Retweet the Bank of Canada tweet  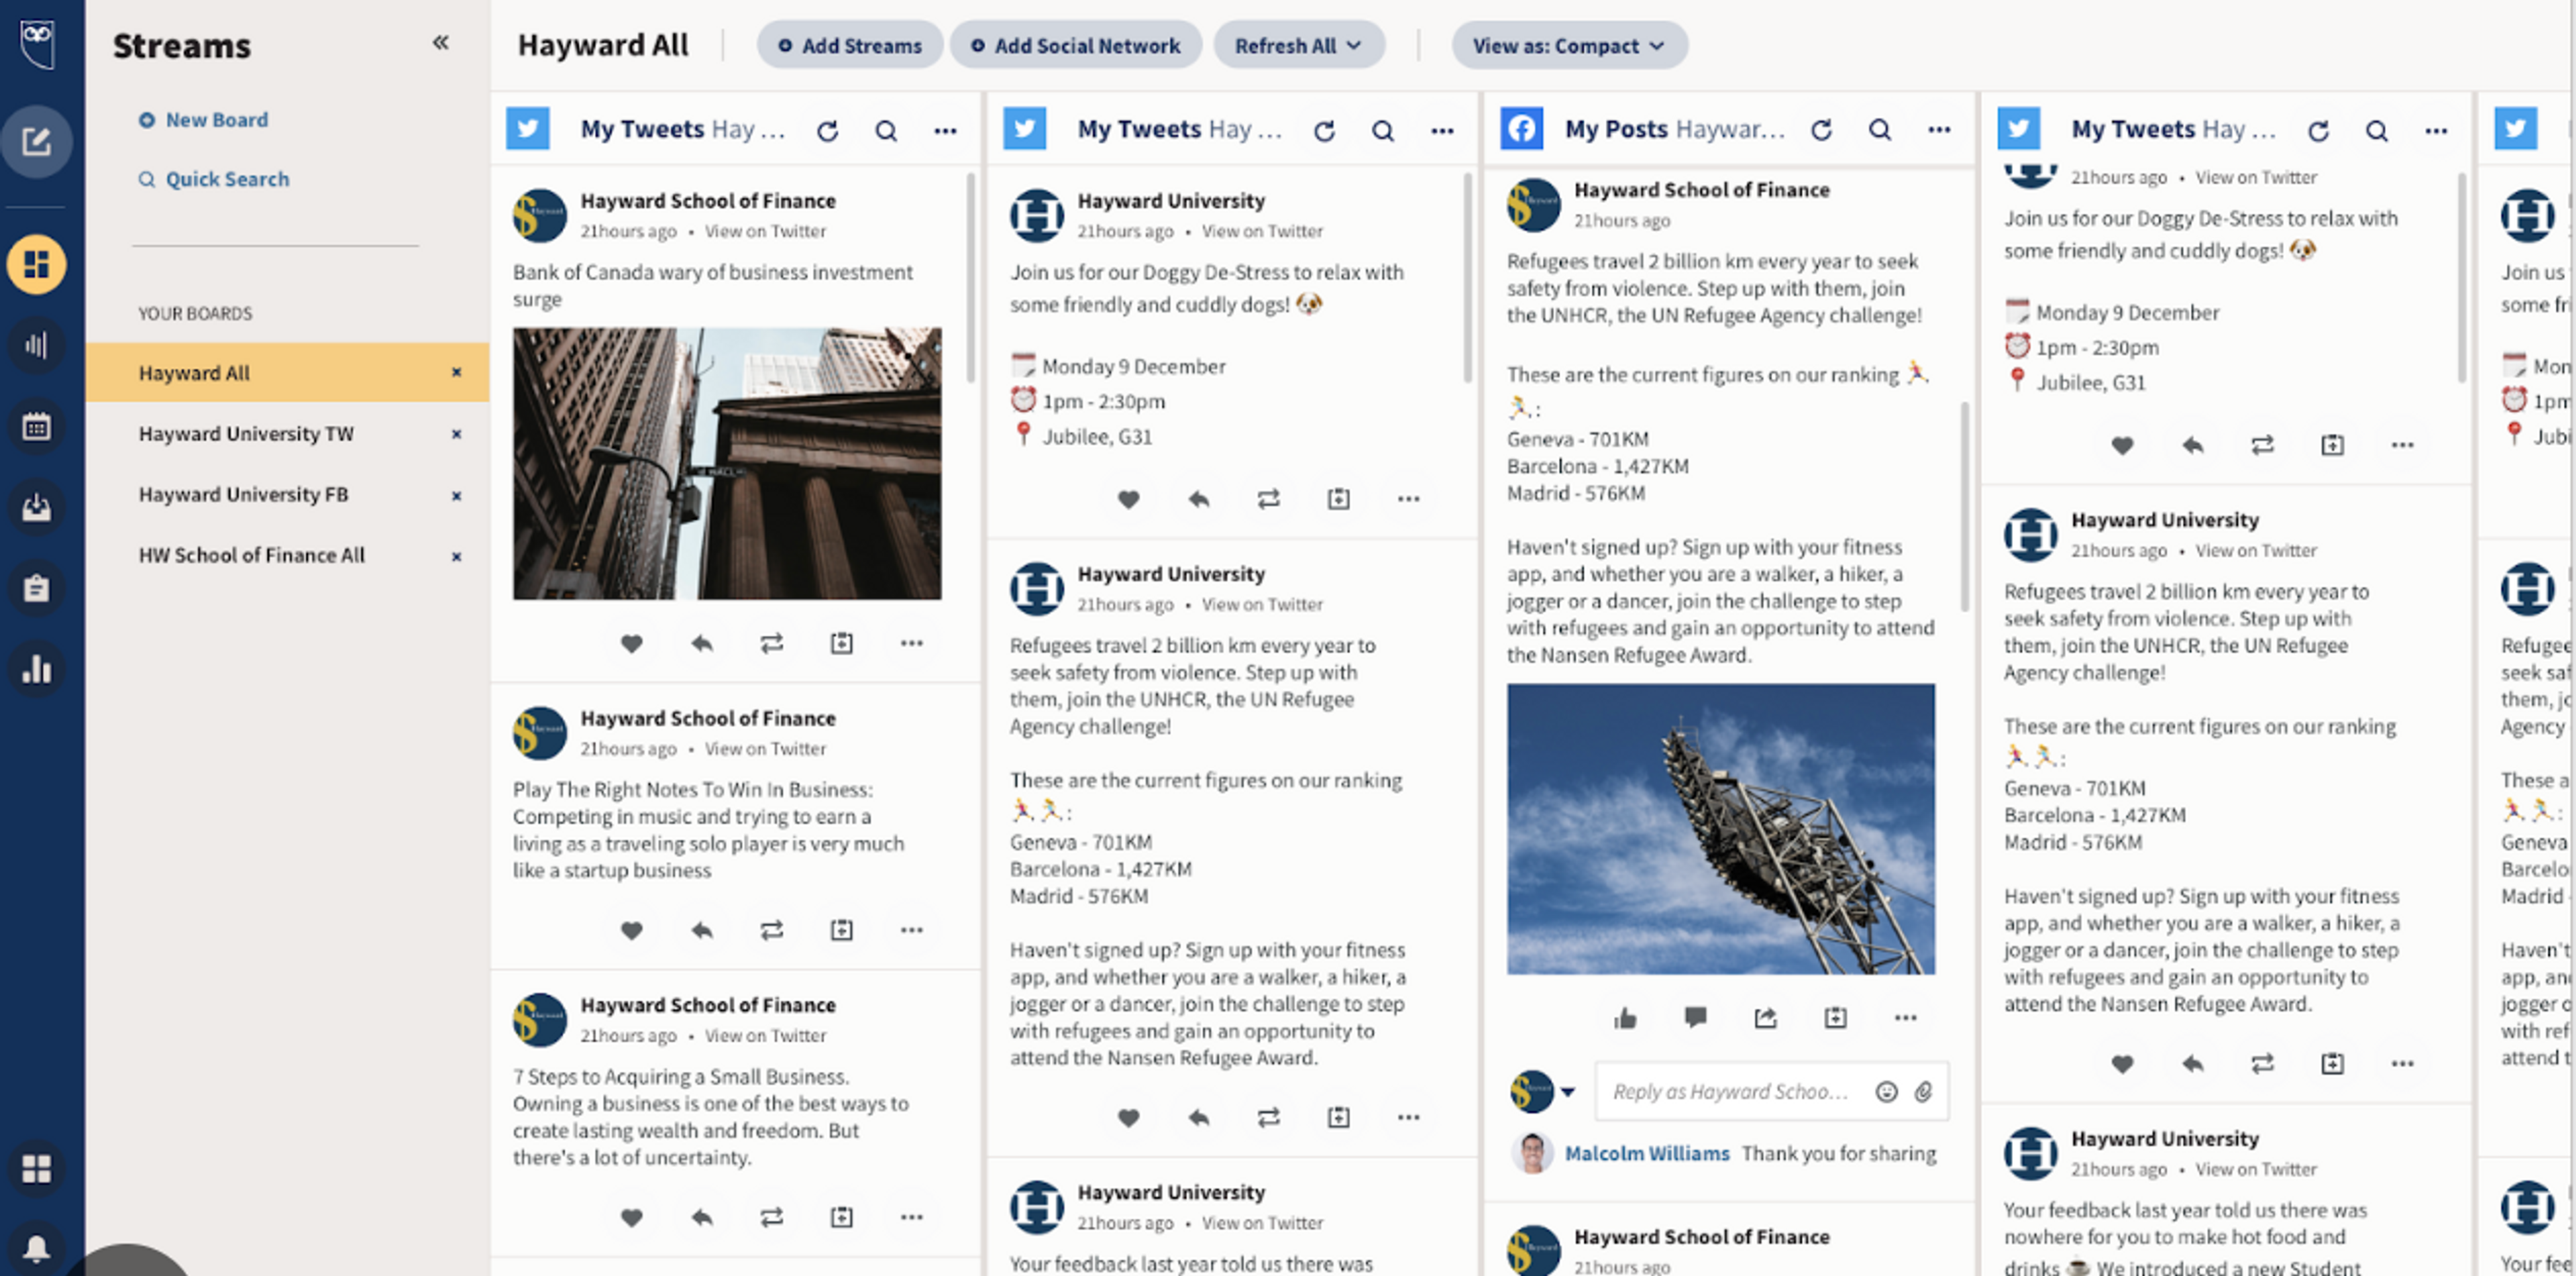tap(771, 643)
